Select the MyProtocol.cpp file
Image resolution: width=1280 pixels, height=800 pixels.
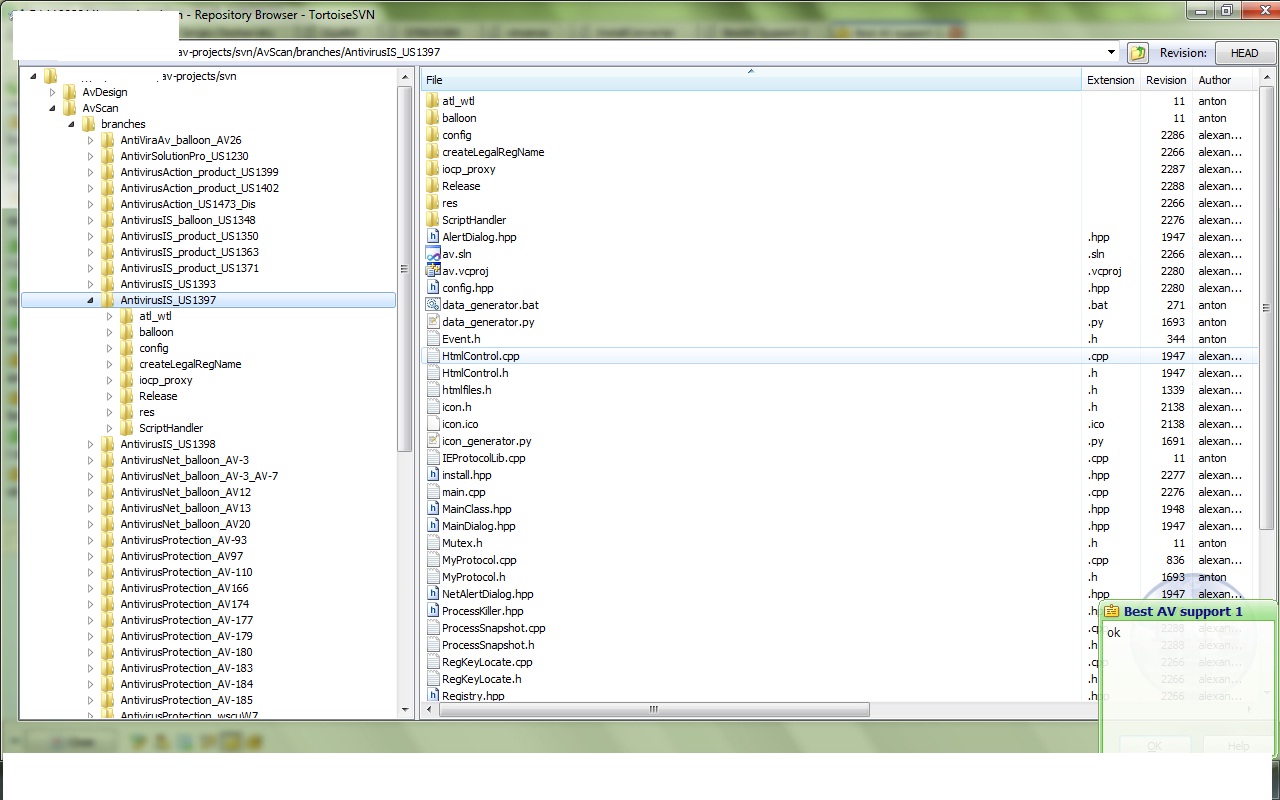pos(479,560)
